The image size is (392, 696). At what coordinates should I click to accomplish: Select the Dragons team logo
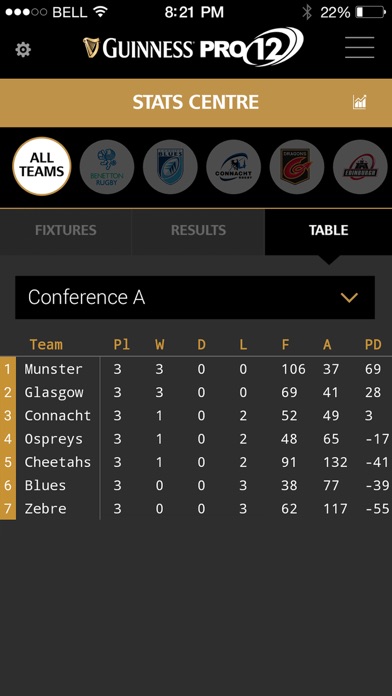[x=297, y=167]
